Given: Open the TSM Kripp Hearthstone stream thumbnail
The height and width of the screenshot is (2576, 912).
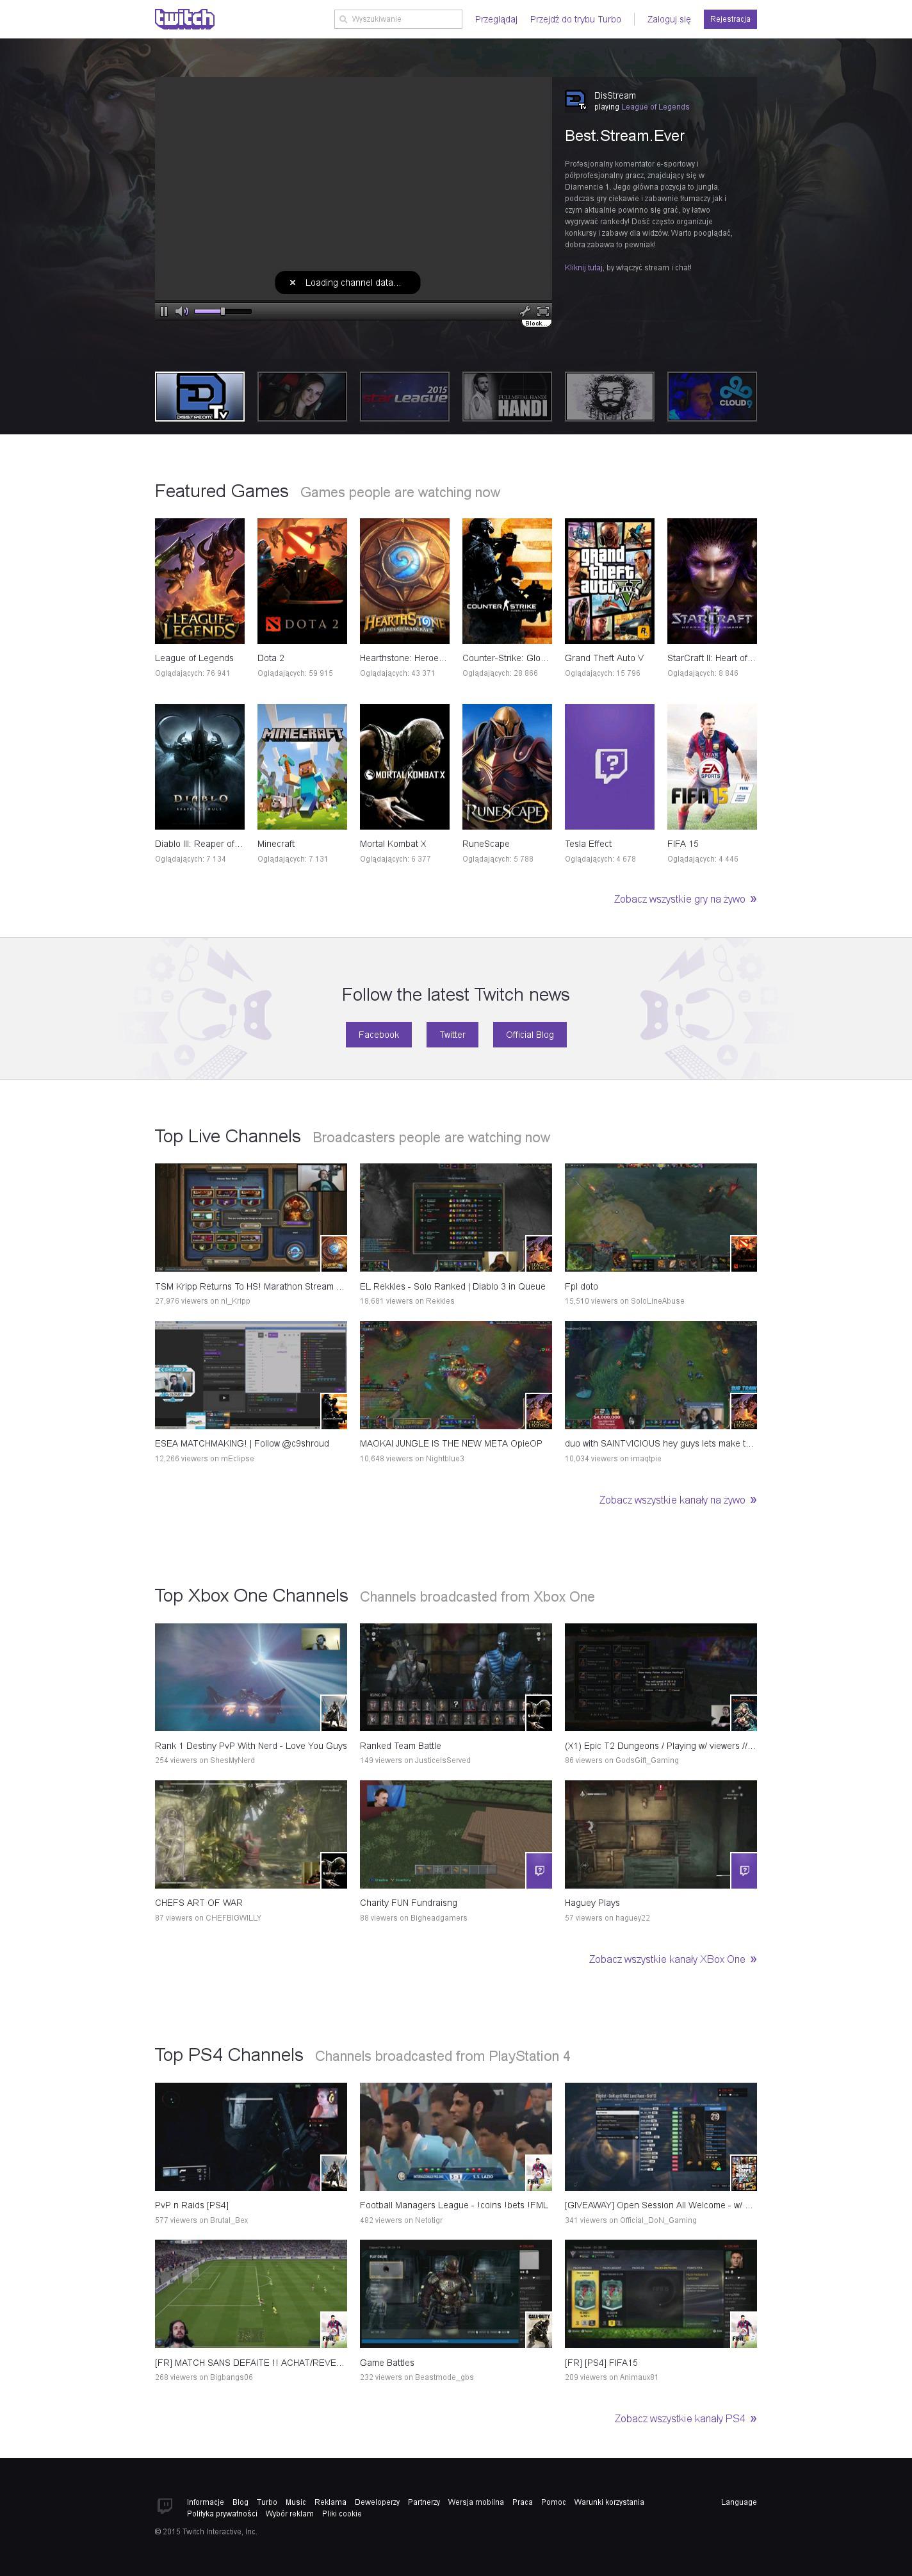Looking at the screenshot, I should pyautogui.click(x=251, y=1217).
